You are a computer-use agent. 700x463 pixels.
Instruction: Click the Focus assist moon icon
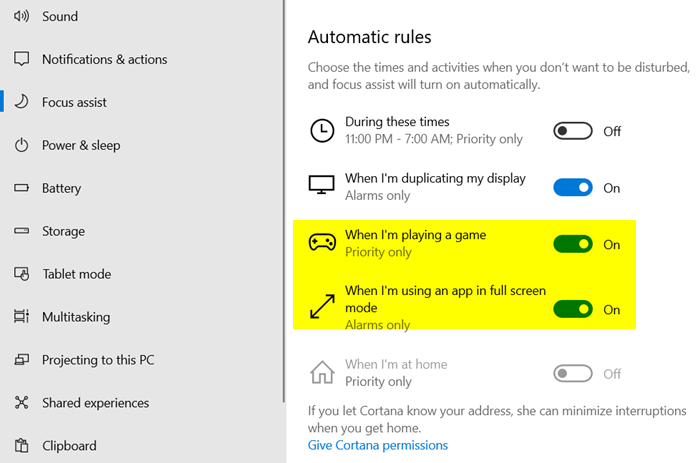(21, 102)
